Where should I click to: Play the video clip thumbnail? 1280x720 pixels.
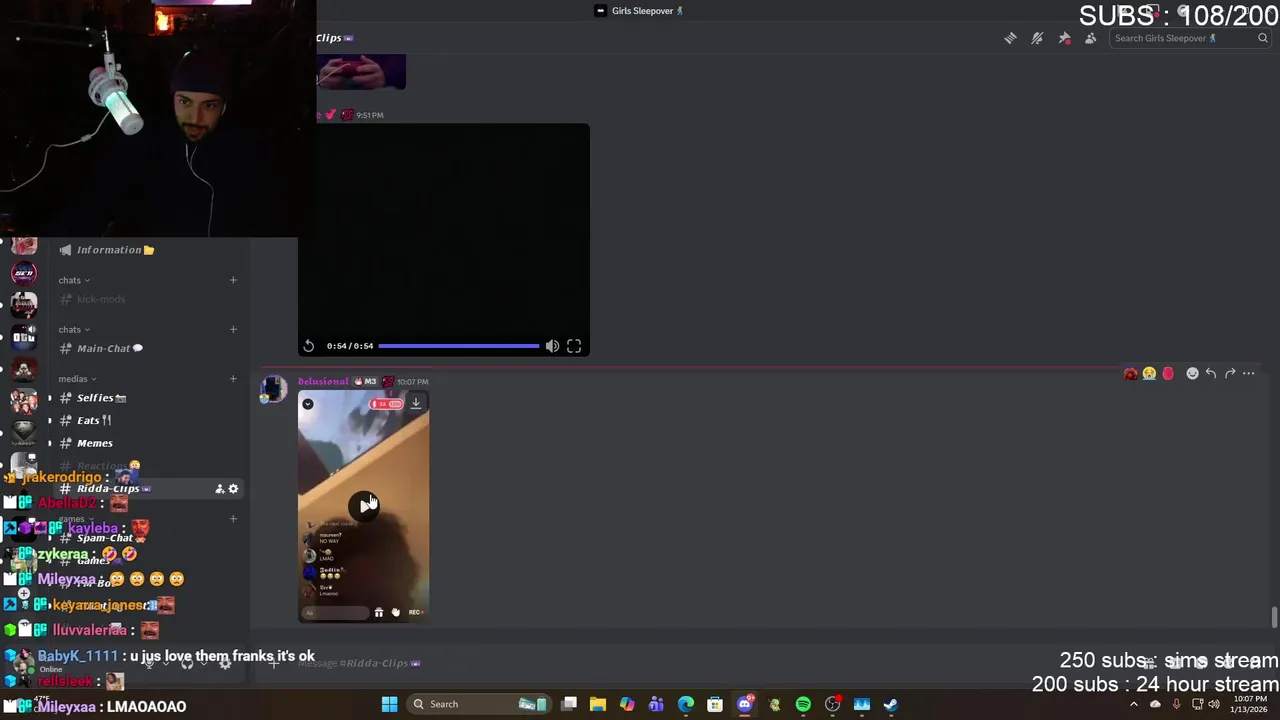pyautogui.click(x=364, y=506)
